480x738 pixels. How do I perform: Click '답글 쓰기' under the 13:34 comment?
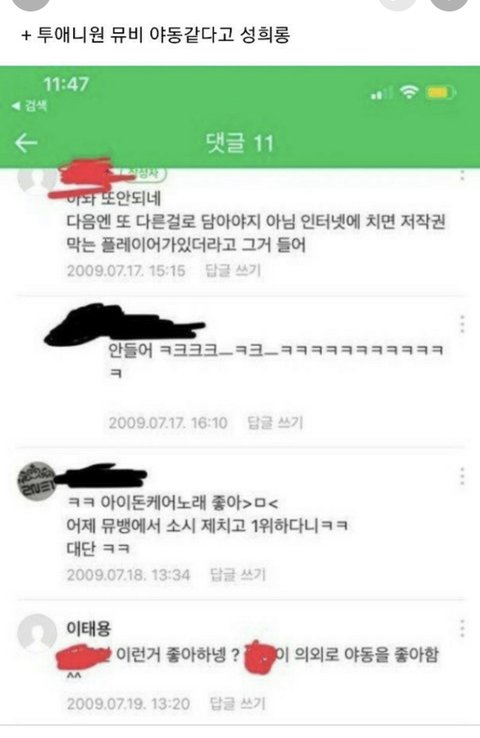tap(238, 575)
